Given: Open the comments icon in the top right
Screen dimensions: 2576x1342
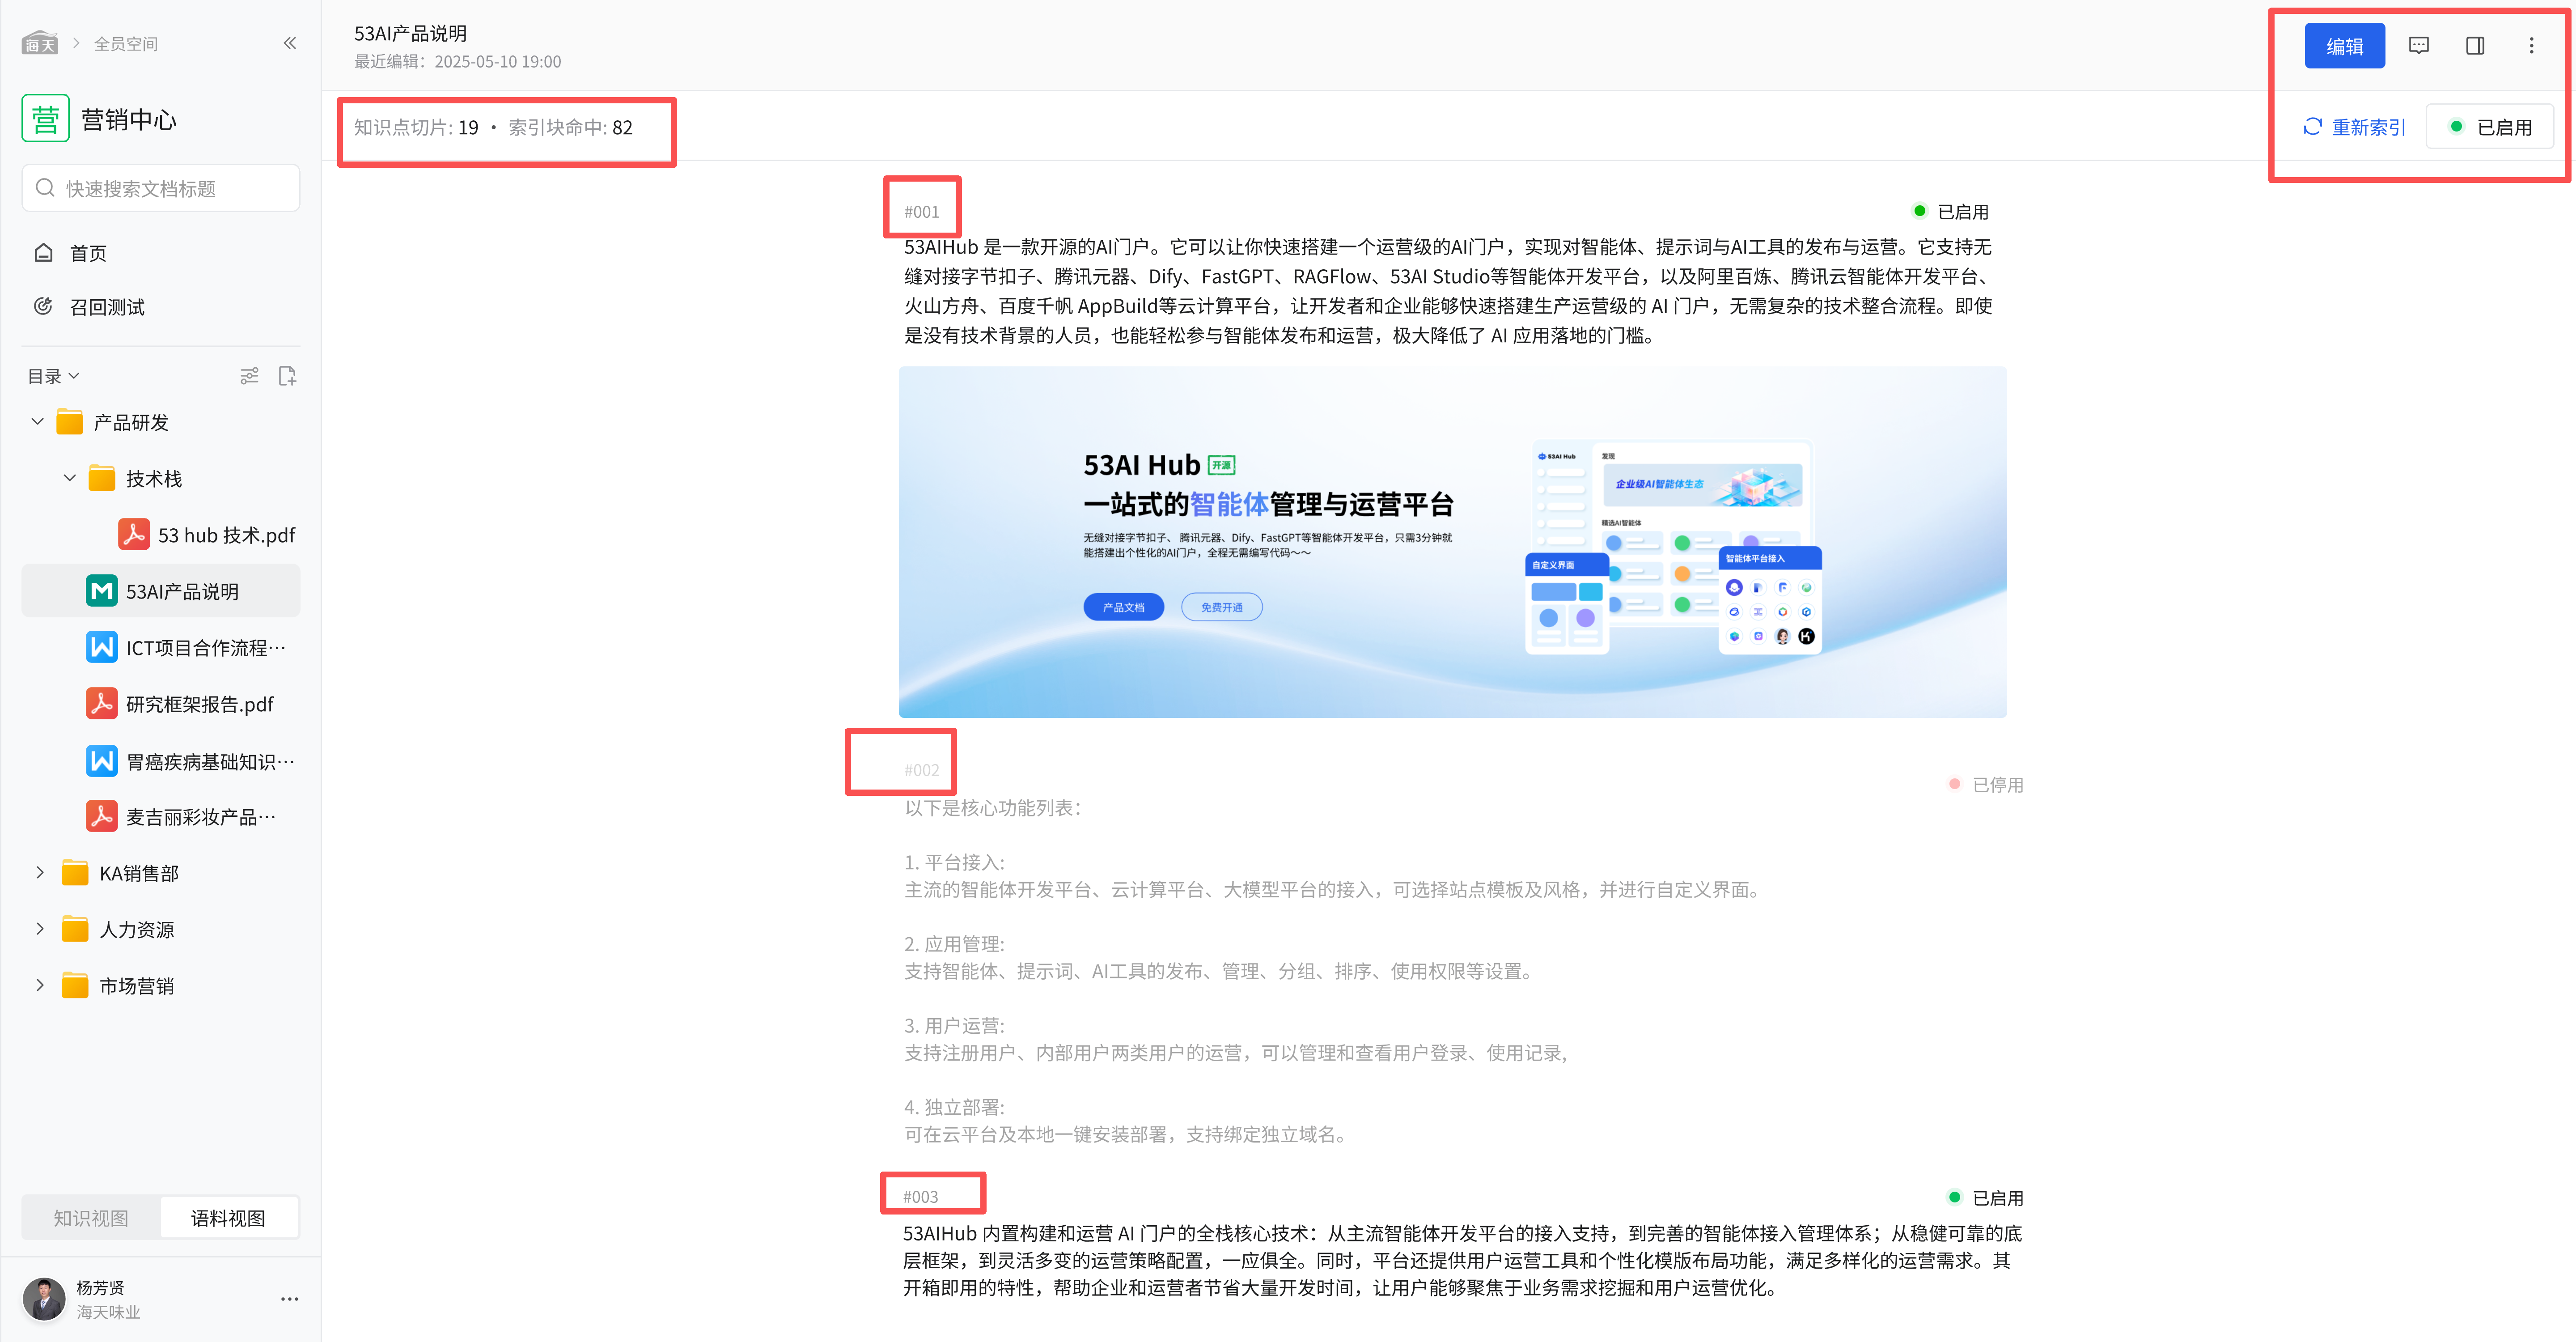Looking at the screenshot, I should pos(2418,46).
